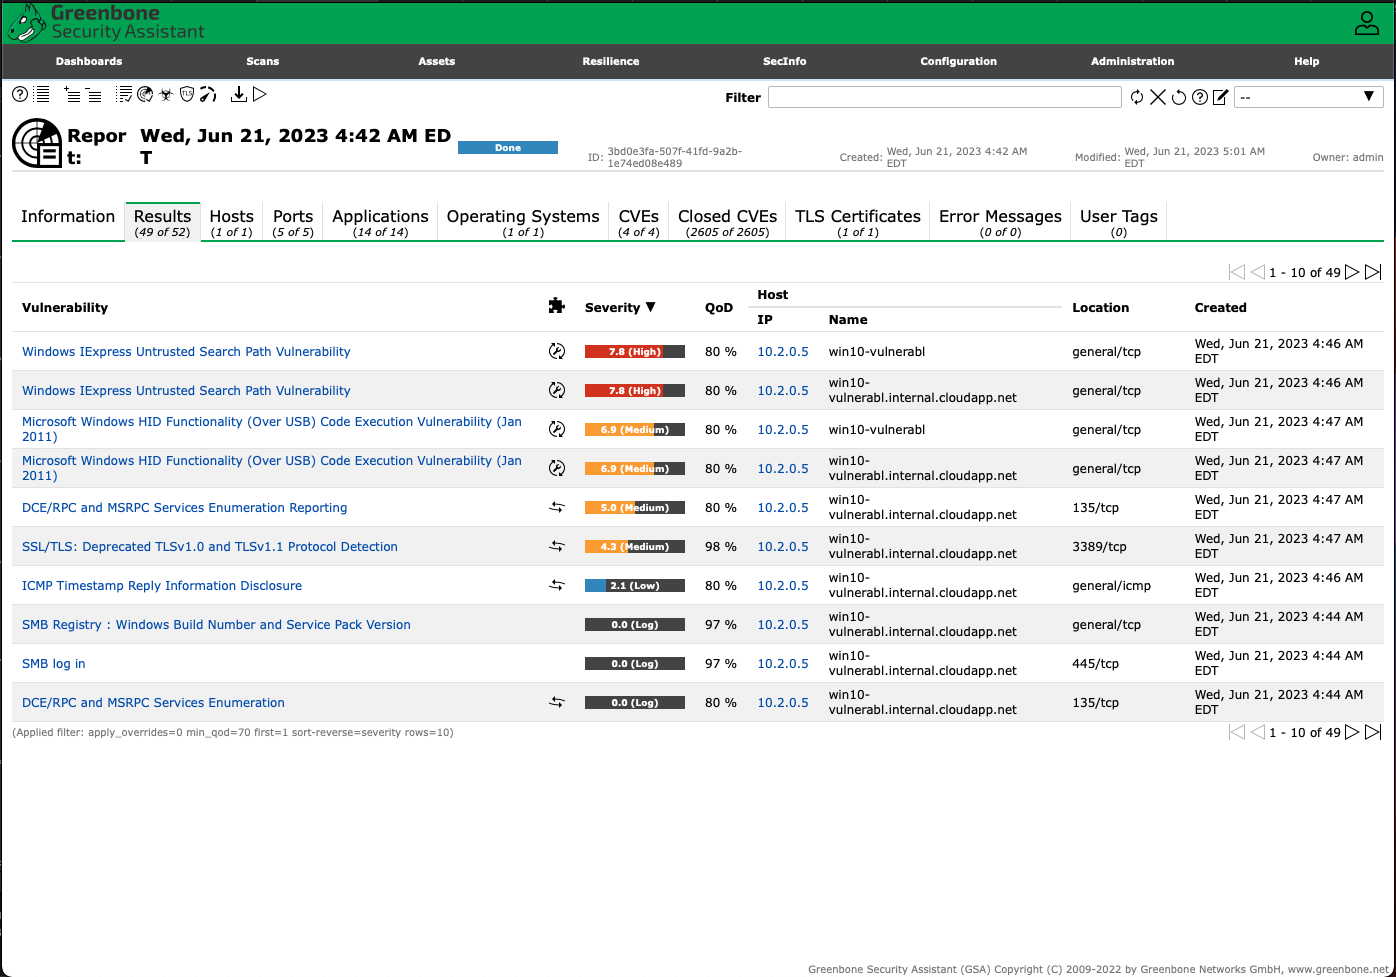Open the saved filter dropdown

[x=1309, y=97]
